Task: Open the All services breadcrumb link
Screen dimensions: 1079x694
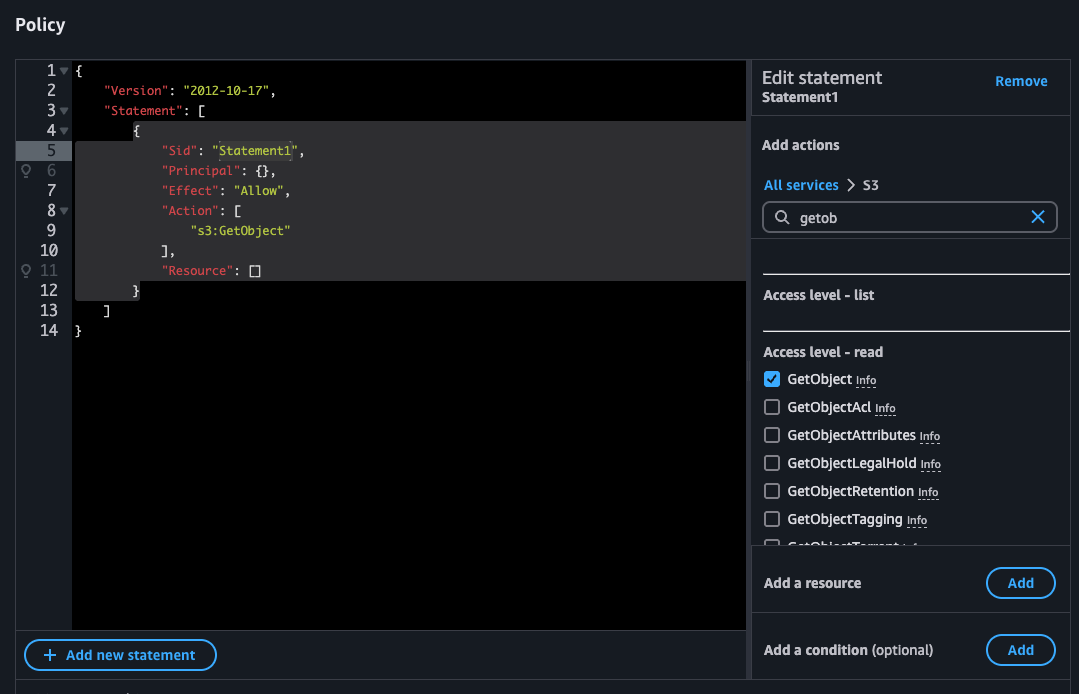Action: click(801, 185)
